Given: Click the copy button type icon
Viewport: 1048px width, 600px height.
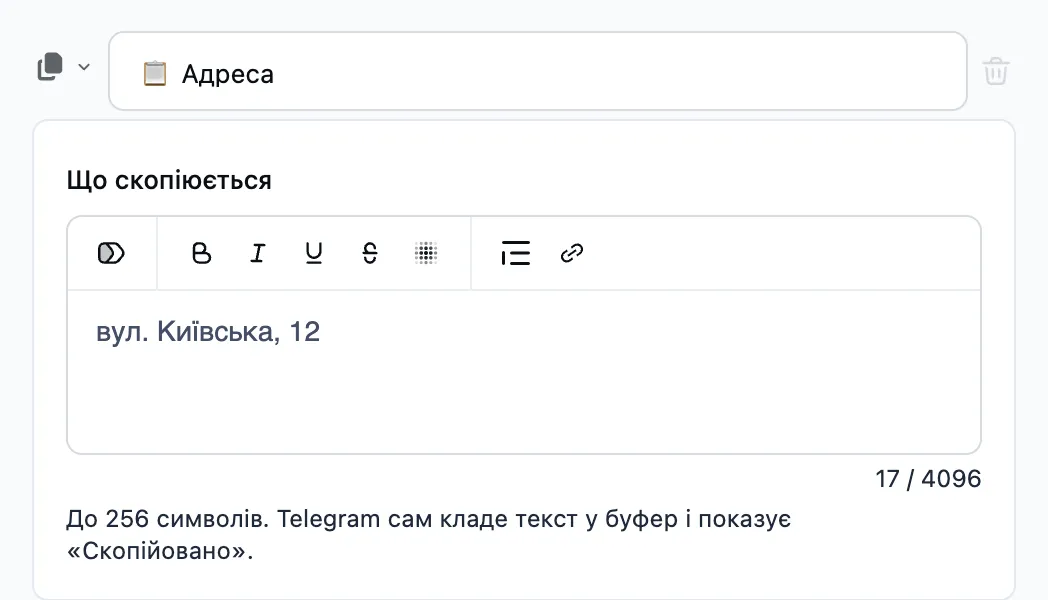Looking at the screenshot, I should [x=50, y=67].
